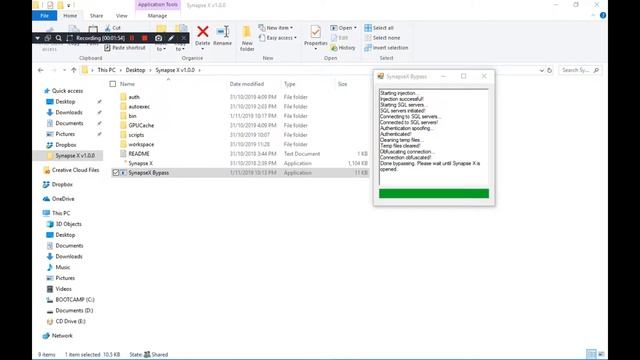Open the Easy access dropdown
Screen dimensions: 640x360
pos(278,38)
